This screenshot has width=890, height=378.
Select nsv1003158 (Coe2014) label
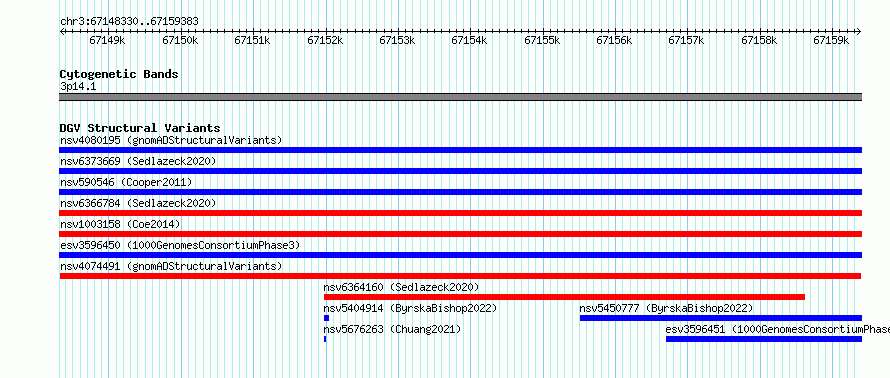120,224
